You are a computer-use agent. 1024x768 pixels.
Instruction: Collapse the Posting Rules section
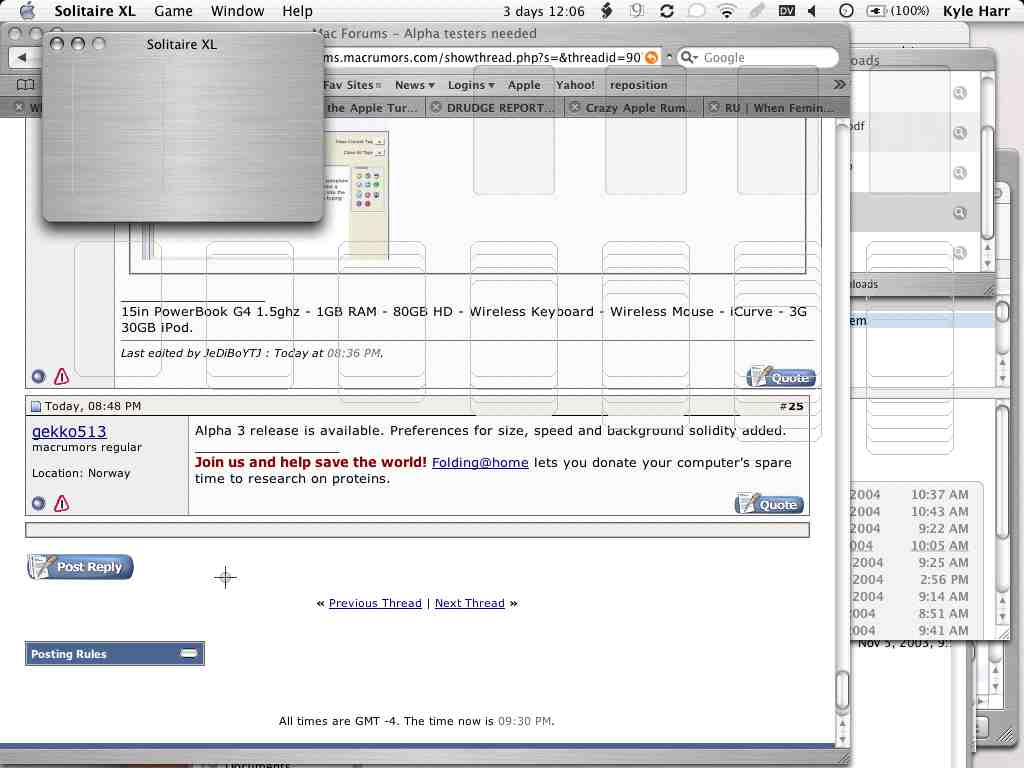coord(189,653)
